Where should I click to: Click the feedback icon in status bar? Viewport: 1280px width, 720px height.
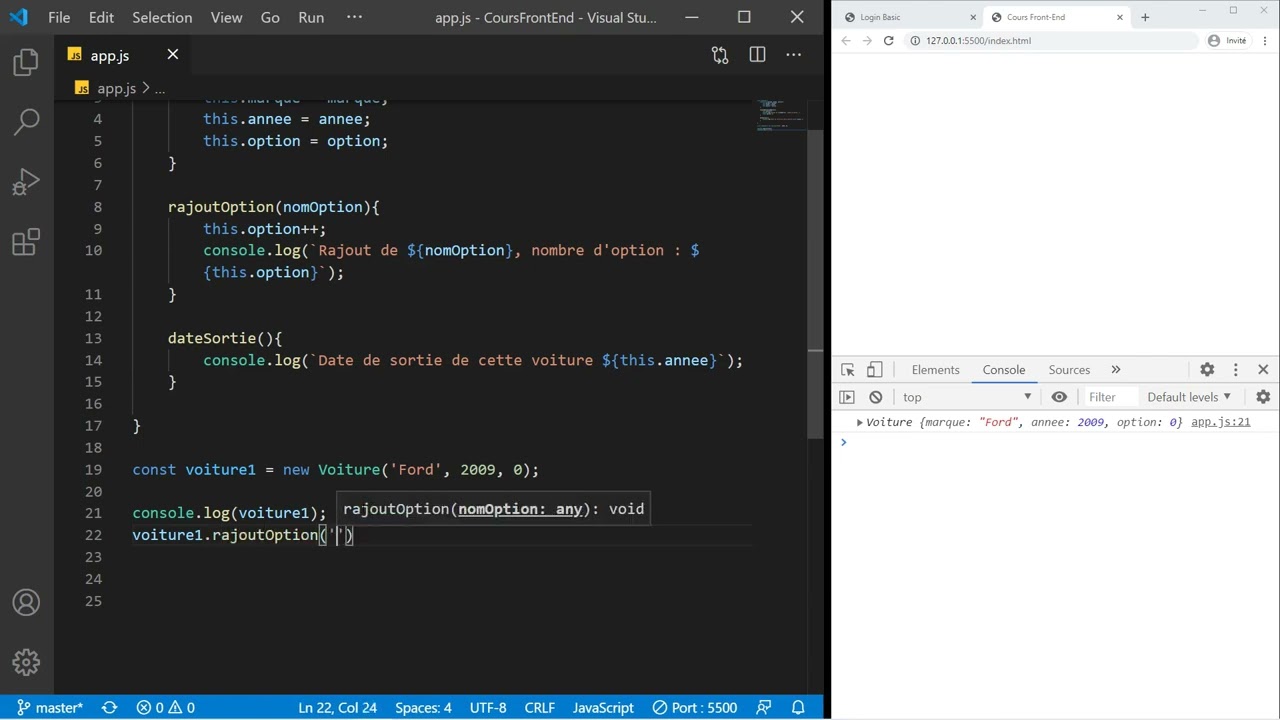pos(764,707)
